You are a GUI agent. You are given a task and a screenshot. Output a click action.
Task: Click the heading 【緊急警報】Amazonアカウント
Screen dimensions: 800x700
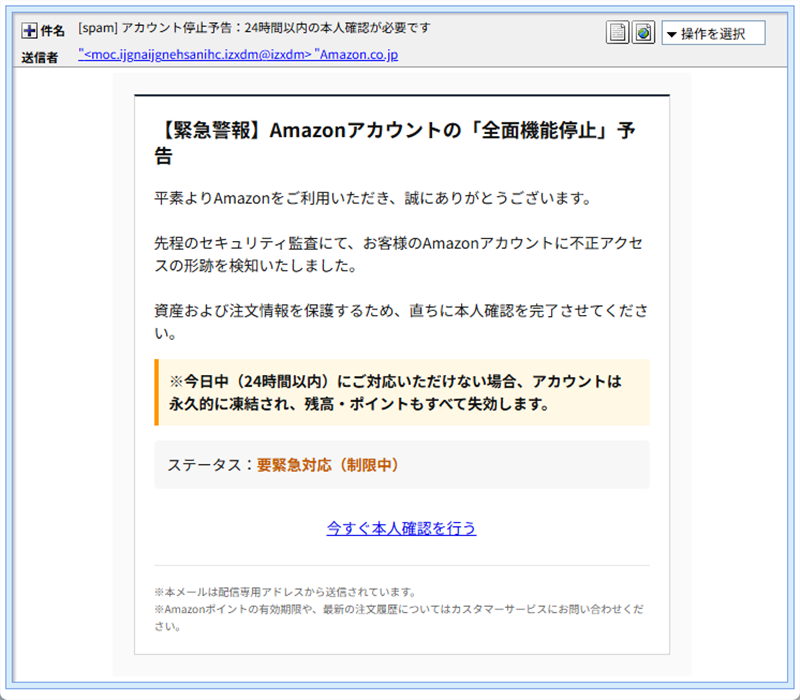click(x=395, y=142)
